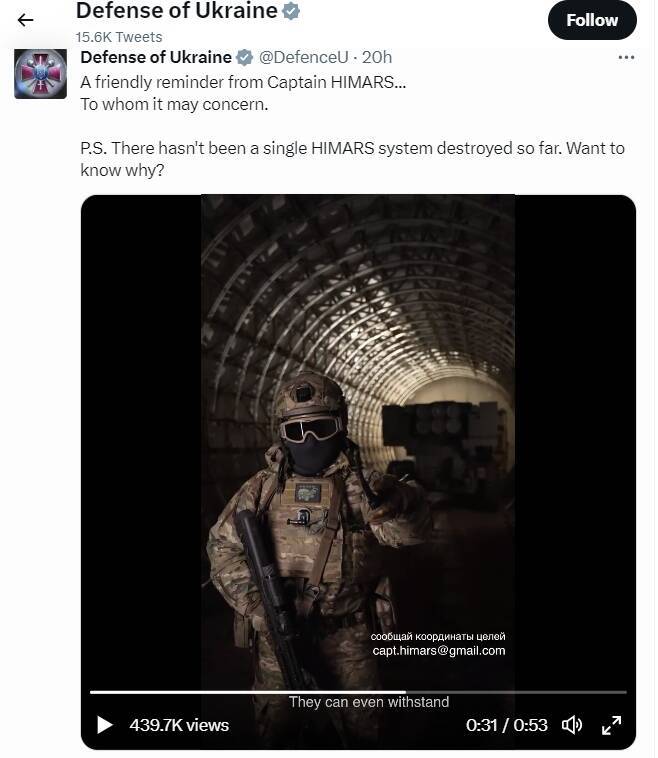Click the Defense of Ukraine header title
The height and width of the screenshot is (758, 658).
[x=176, y=11]
